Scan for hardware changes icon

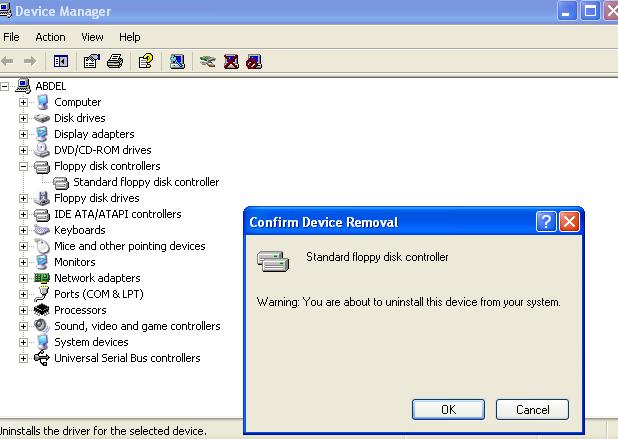[177, 61]
